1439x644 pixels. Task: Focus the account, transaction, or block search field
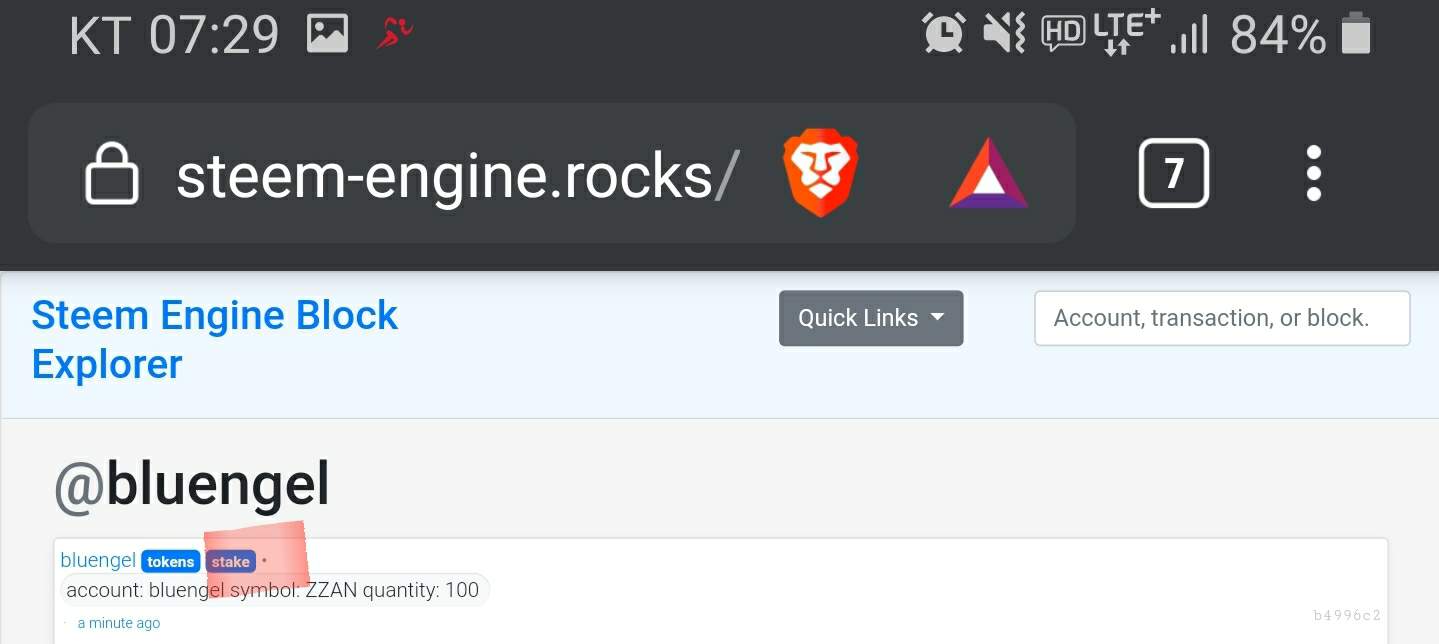click(1221, 318)
